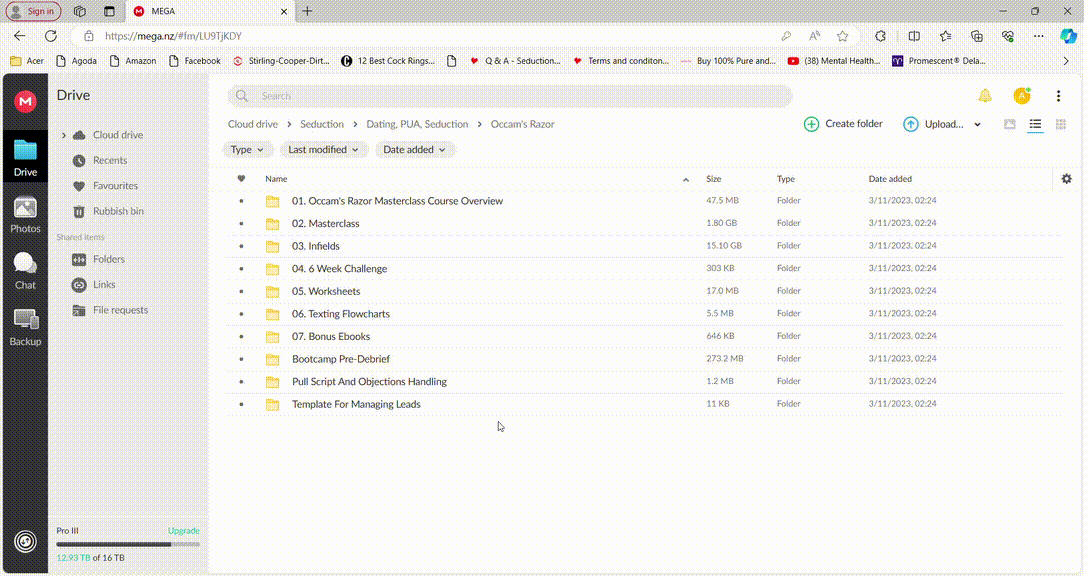1084x576 pixels.
Task: Click the storage usage progress bar
Action: (x=128, y=544)
